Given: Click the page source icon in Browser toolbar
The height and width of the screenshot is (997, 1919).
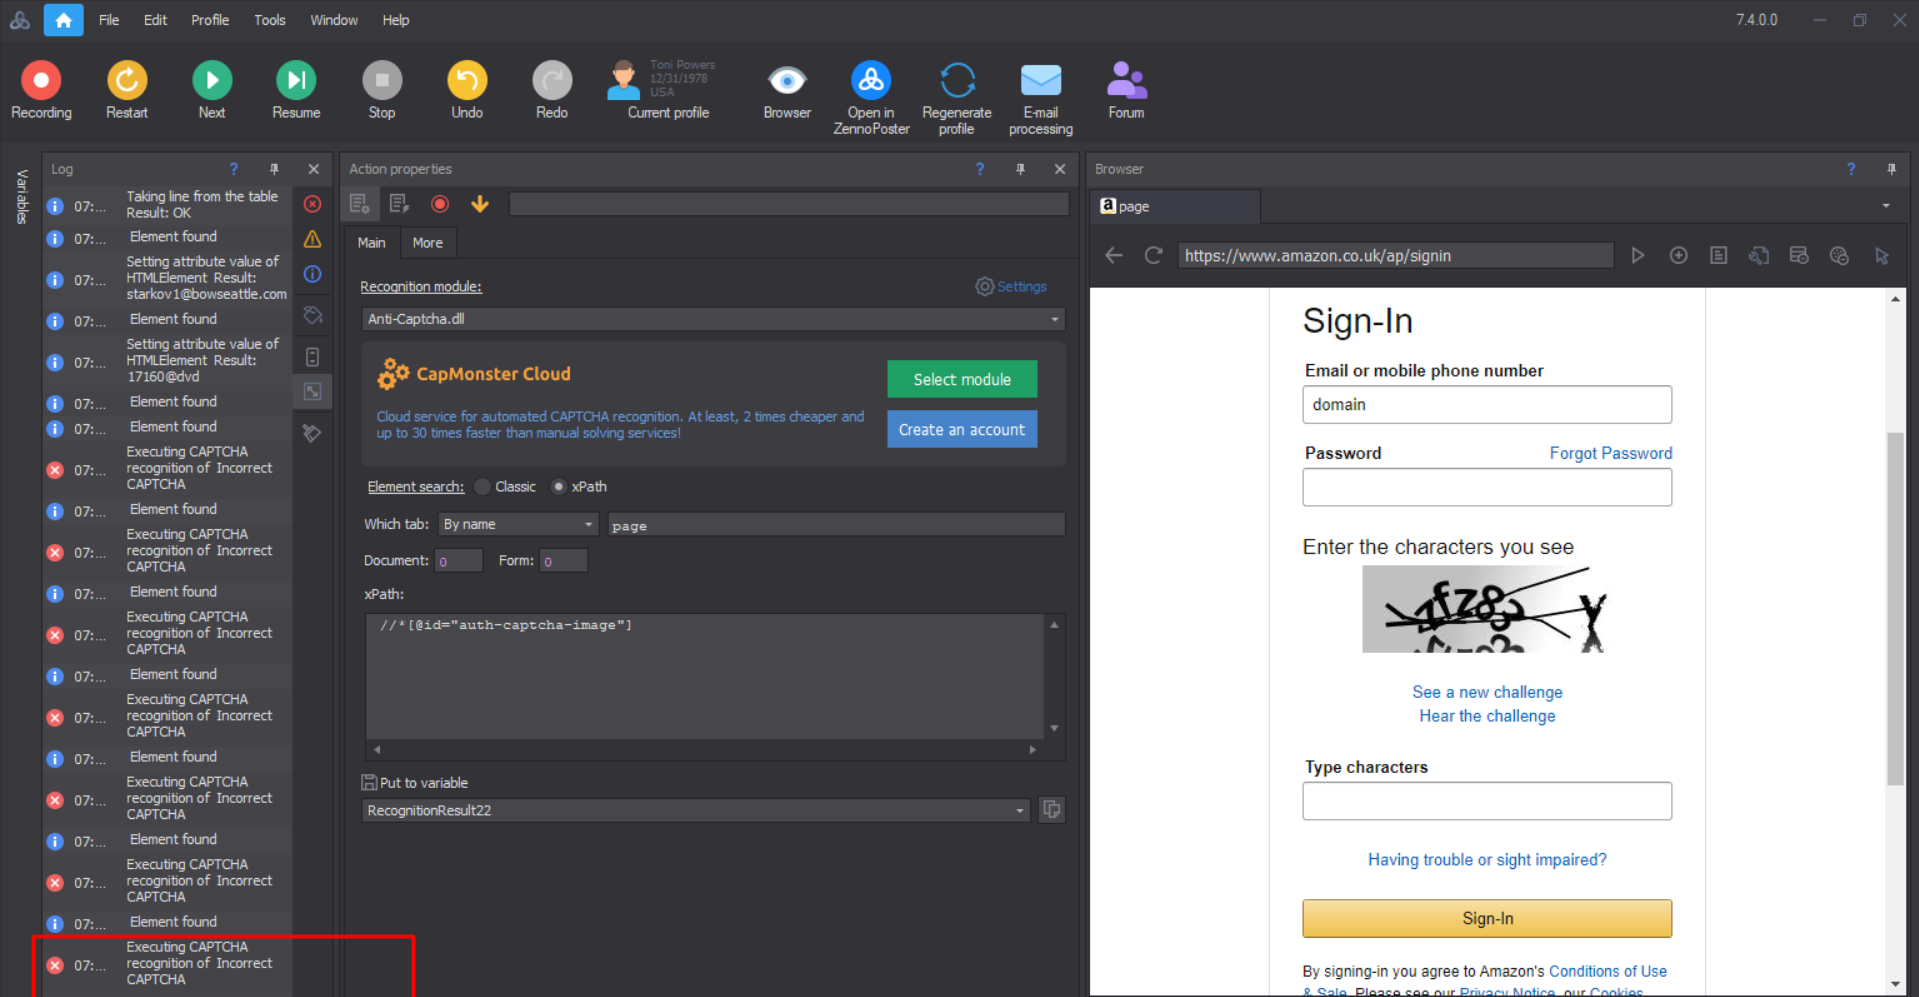Looking at the screenshot, I should pyautogui.click(x=1719, y=256).
